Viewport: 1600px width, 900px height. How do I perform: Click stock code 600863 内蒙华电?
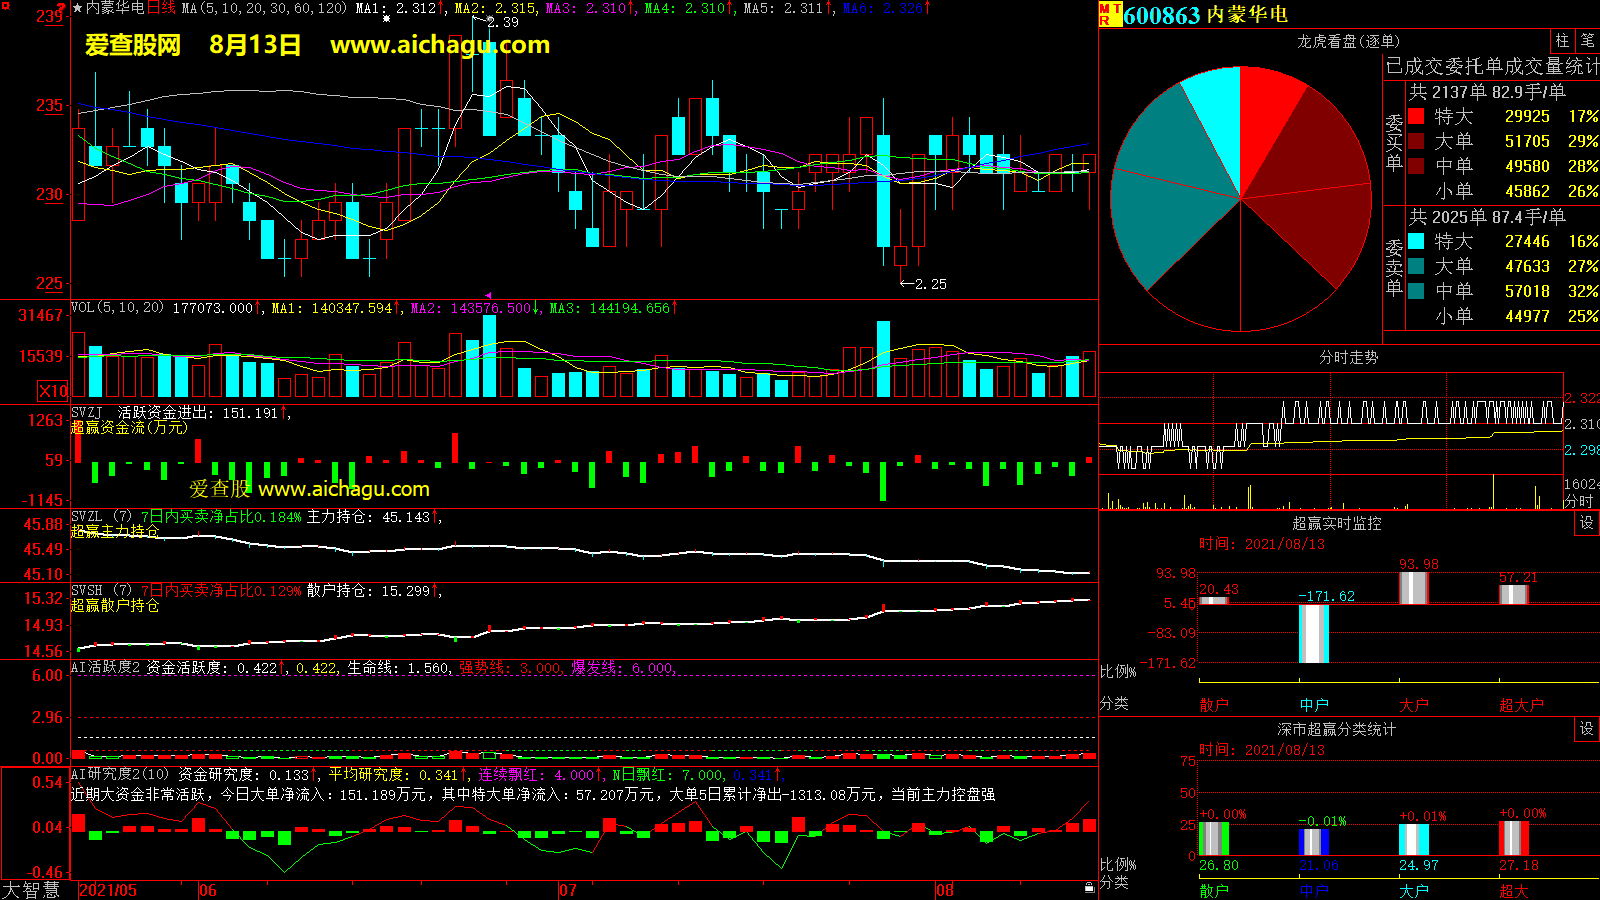1205,15
